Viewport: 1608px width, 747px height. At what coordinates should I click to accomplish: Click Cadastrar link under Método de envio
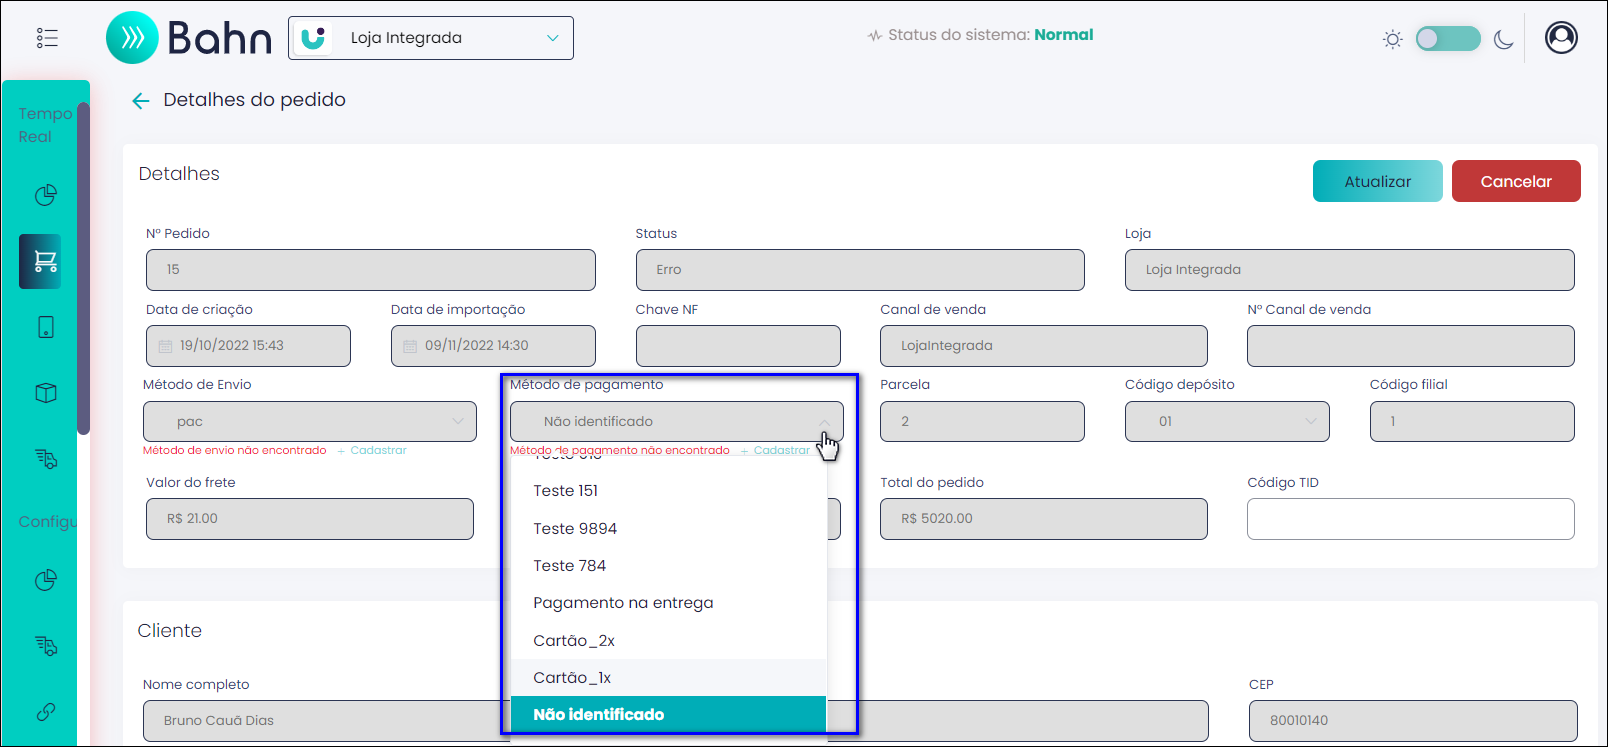point(378,451)
